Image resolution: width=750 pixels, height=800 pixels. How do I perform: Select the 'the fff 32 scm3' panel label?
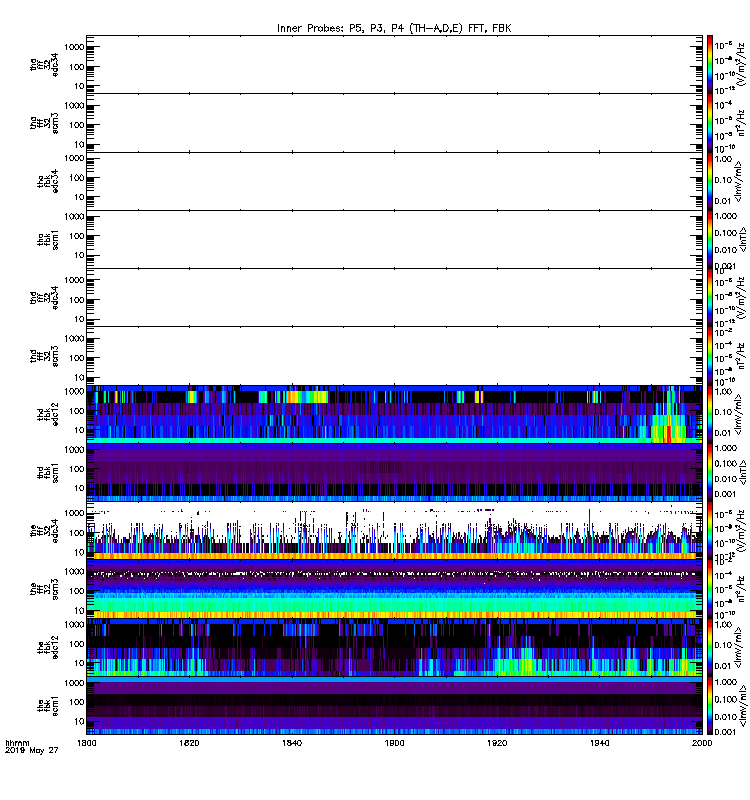44,589
